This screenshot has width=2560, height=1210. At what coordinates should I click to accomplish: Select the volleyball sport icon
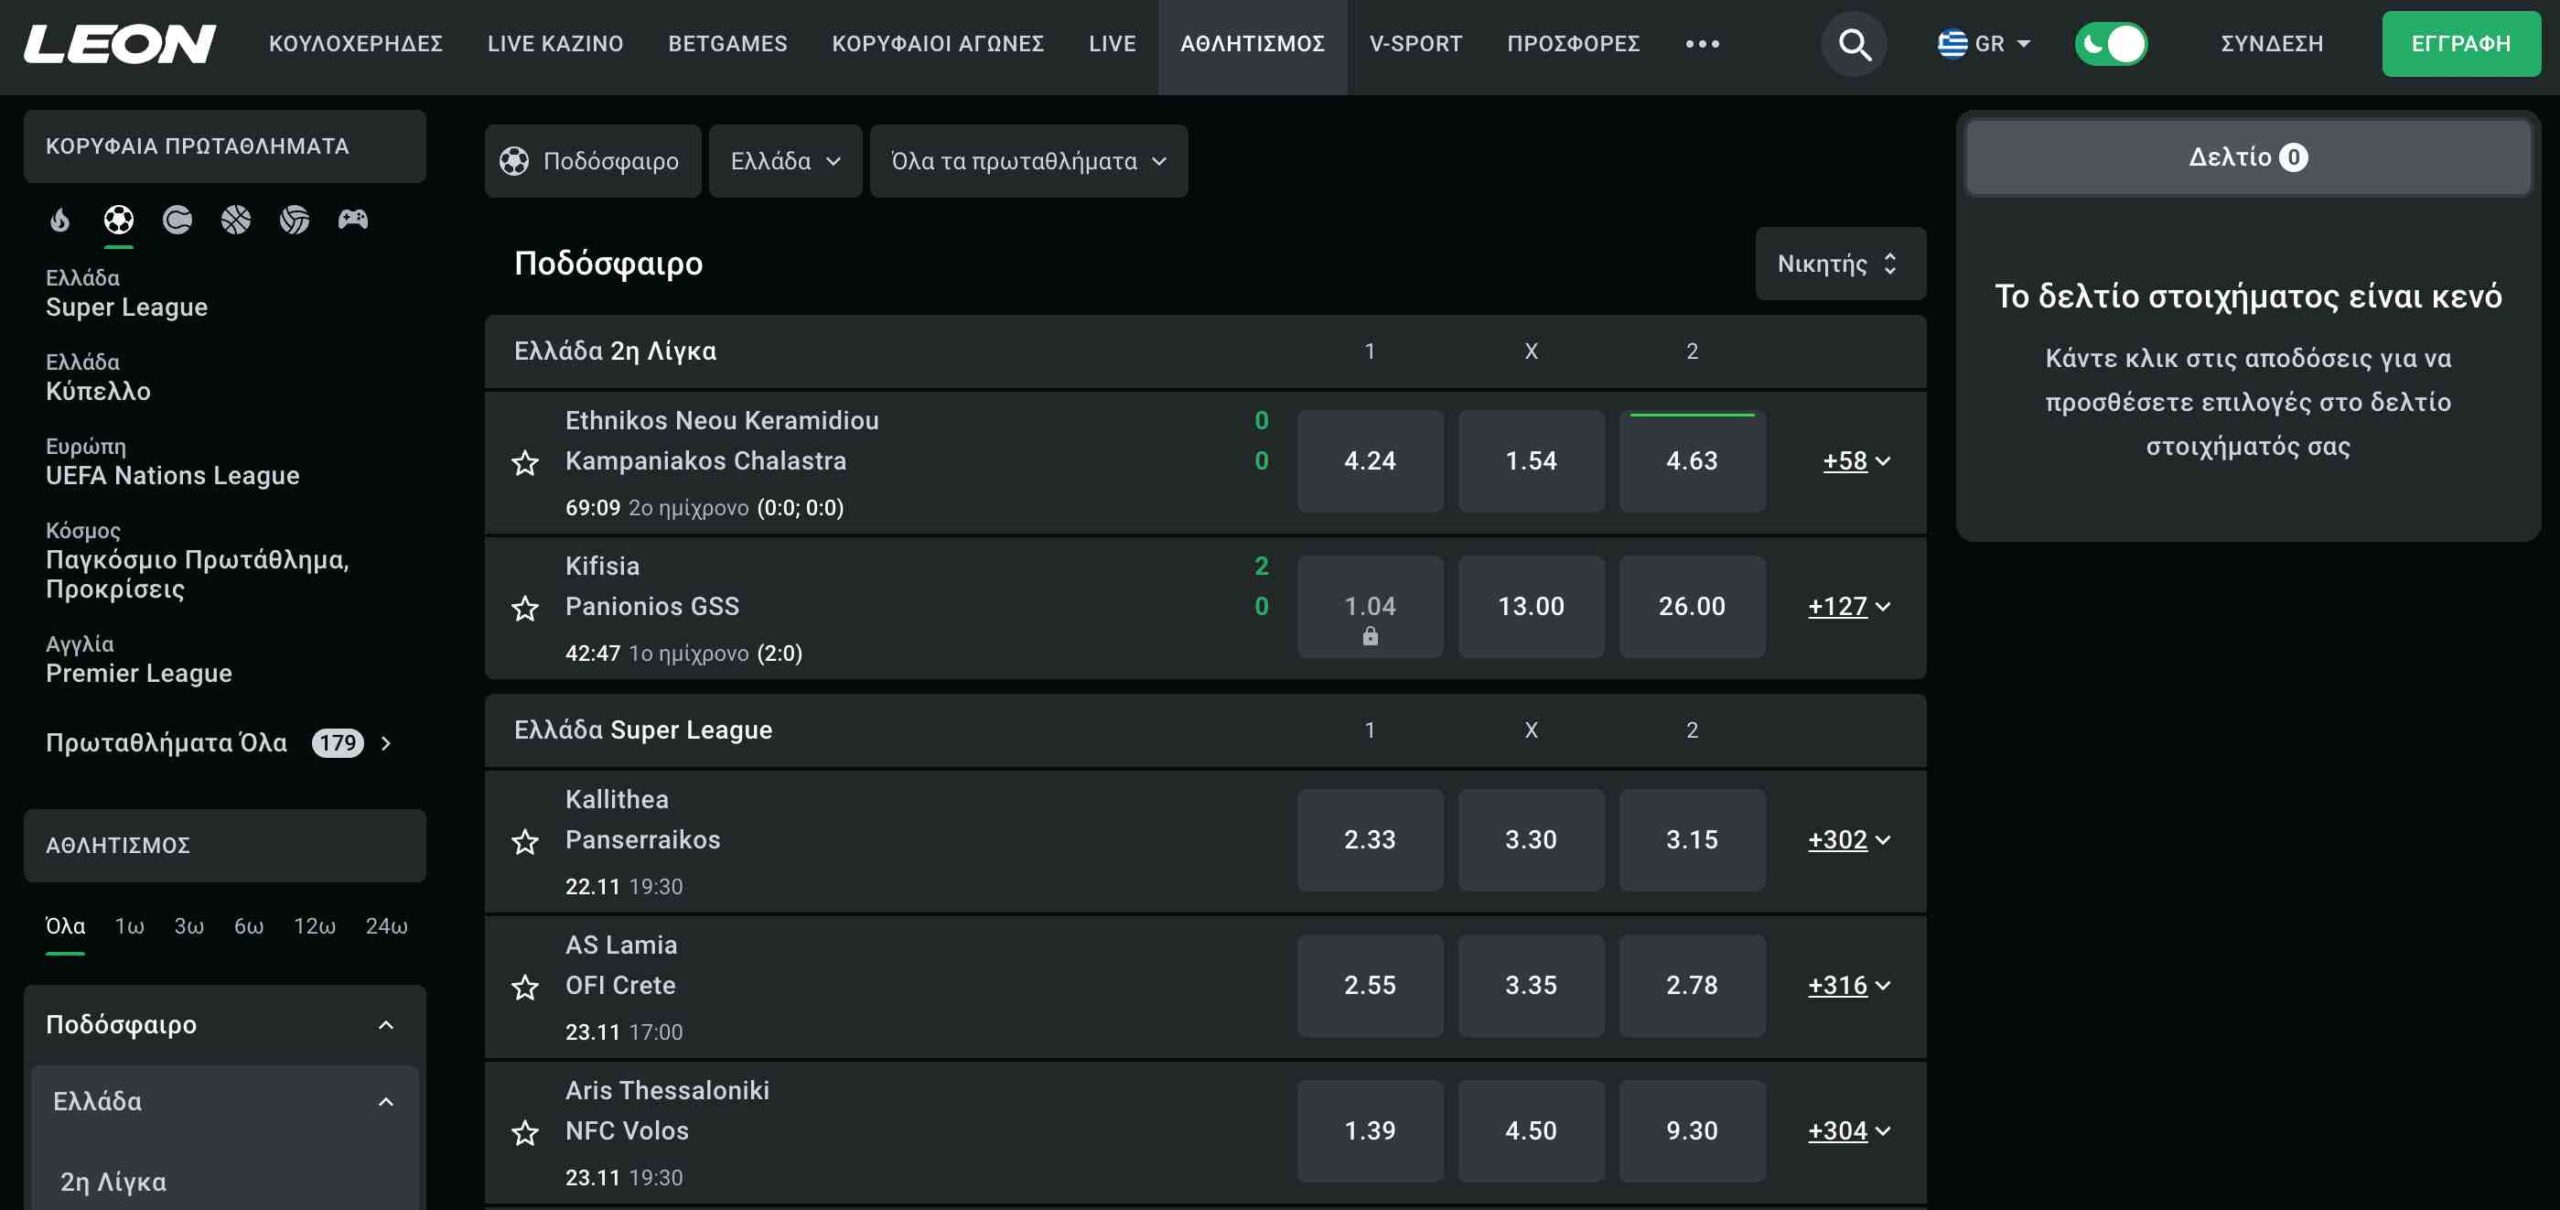(x=294, y=219)
